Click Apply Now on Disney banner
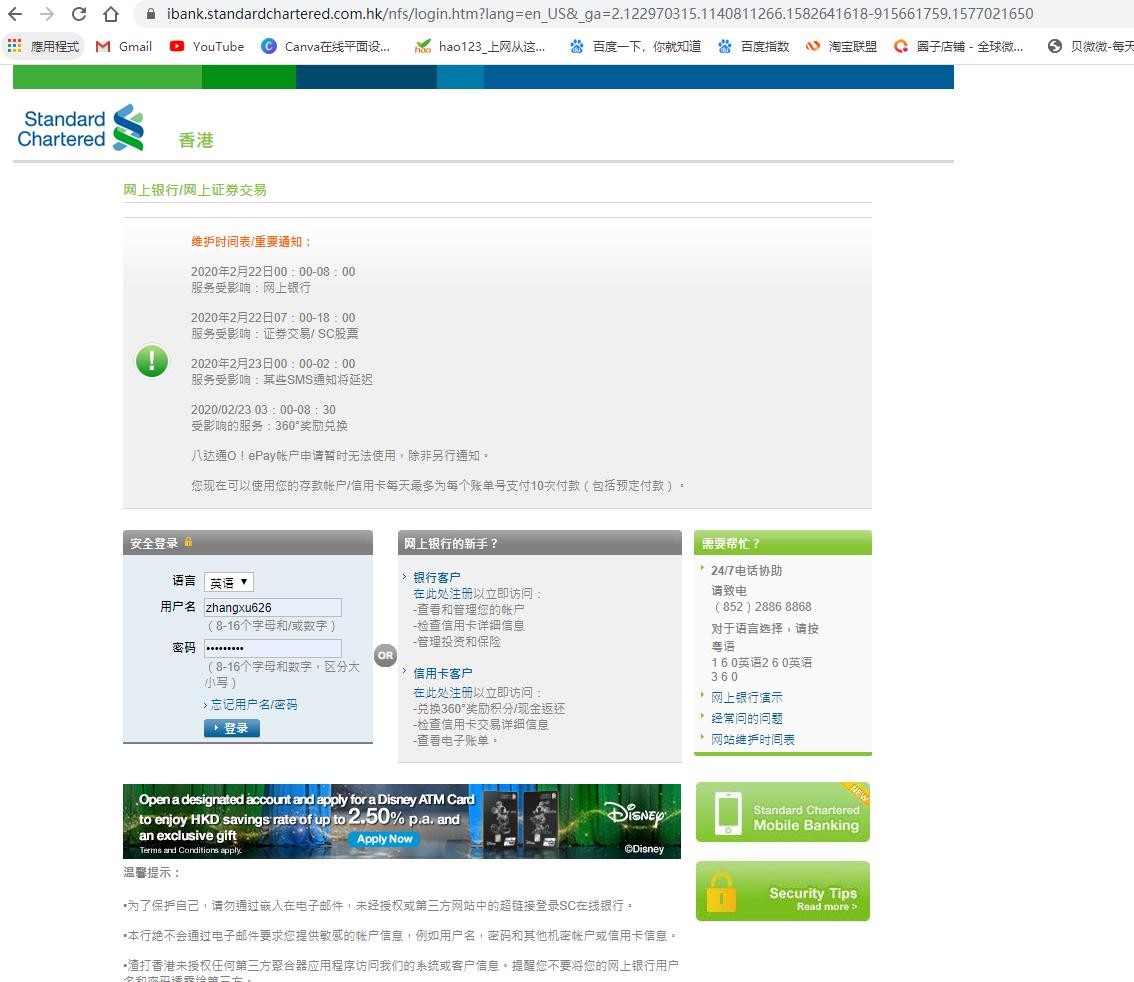 [x=384, y=839]
